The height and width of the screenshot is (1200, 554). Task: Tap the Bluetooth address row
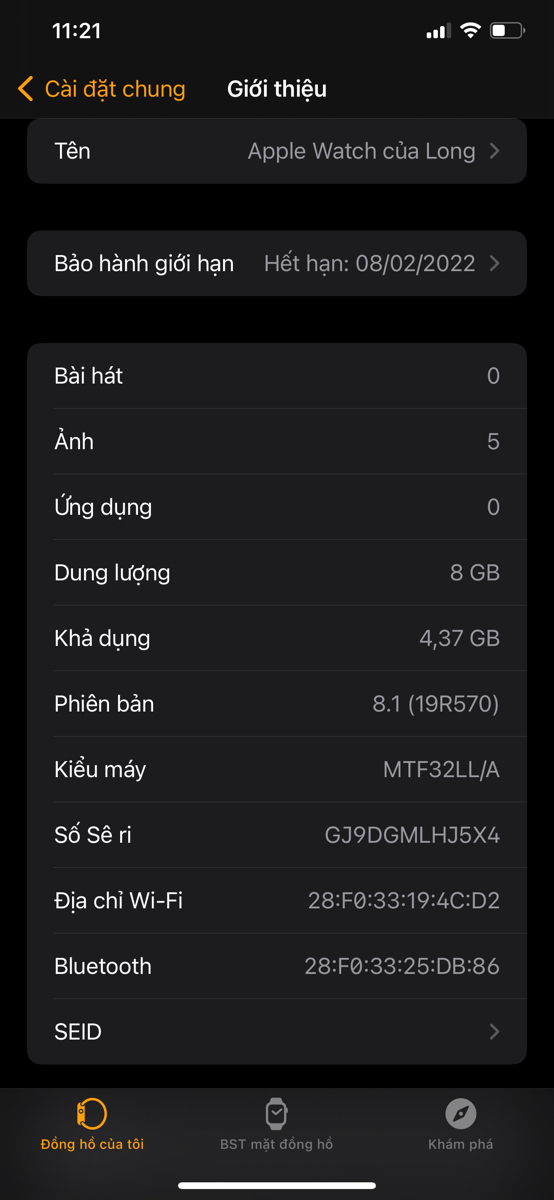coord(277,967)
